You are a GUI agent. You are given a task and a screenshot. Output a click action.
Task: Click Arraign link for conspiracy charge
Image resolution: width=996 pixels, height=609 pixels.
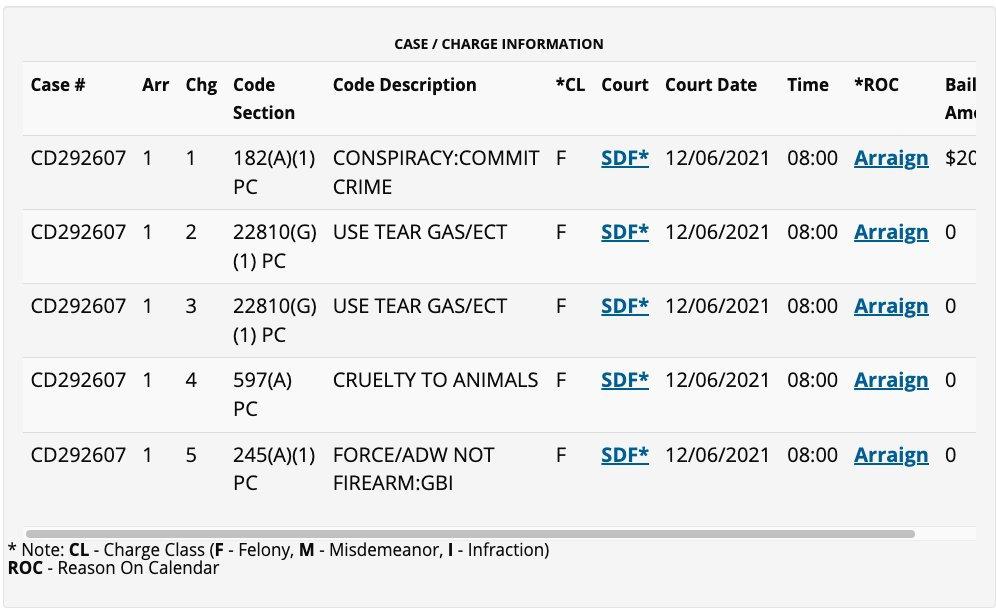tap(890, 158)
